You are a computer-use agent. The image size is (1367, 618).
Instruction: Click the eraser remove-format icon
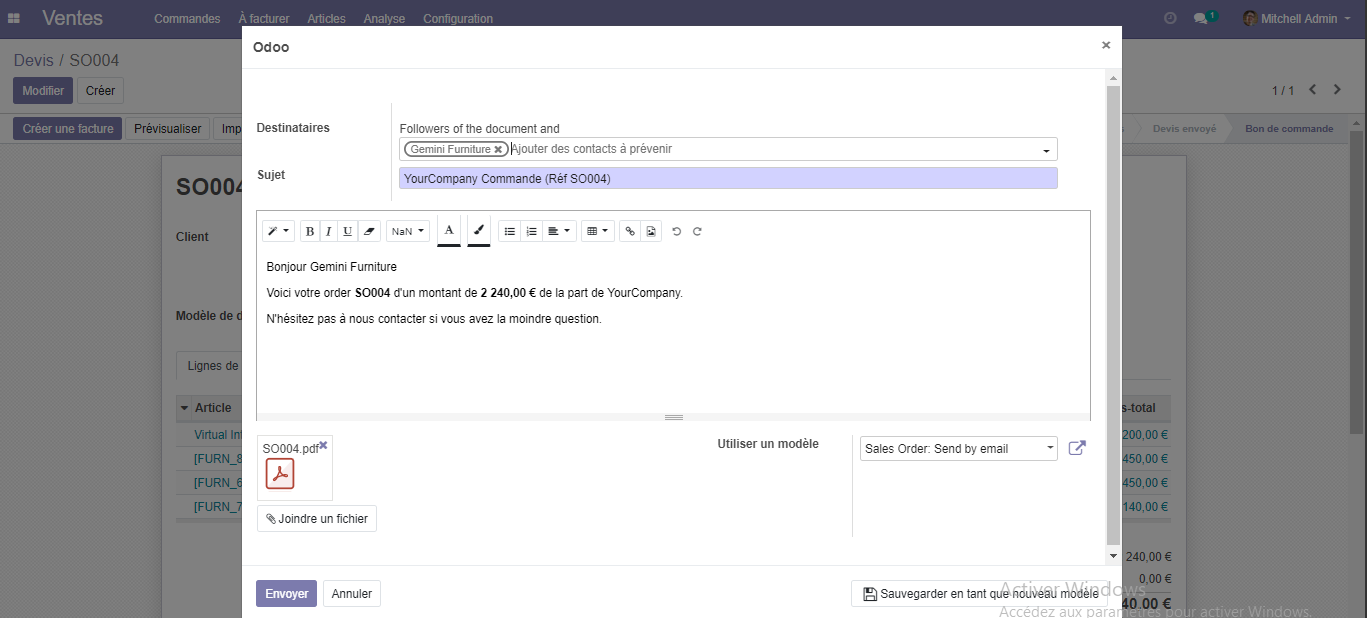[369, 231]
